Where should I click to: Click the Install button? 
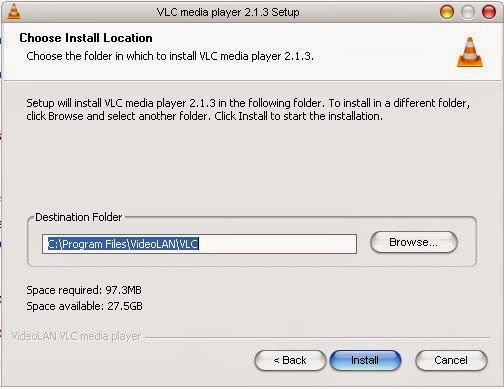tap(365, 360)
